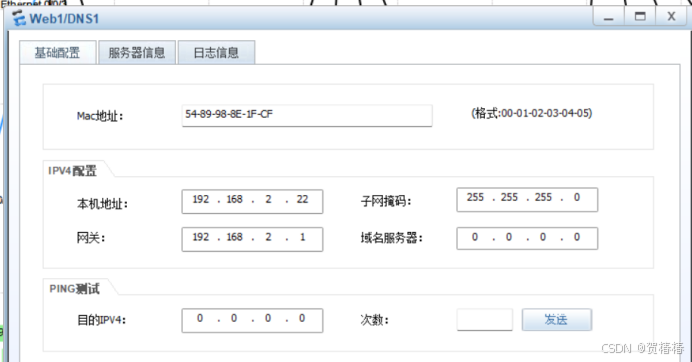Click the 域名服务器 label
The width and height of the screenshot is (692, 362).
pos(391,238)
